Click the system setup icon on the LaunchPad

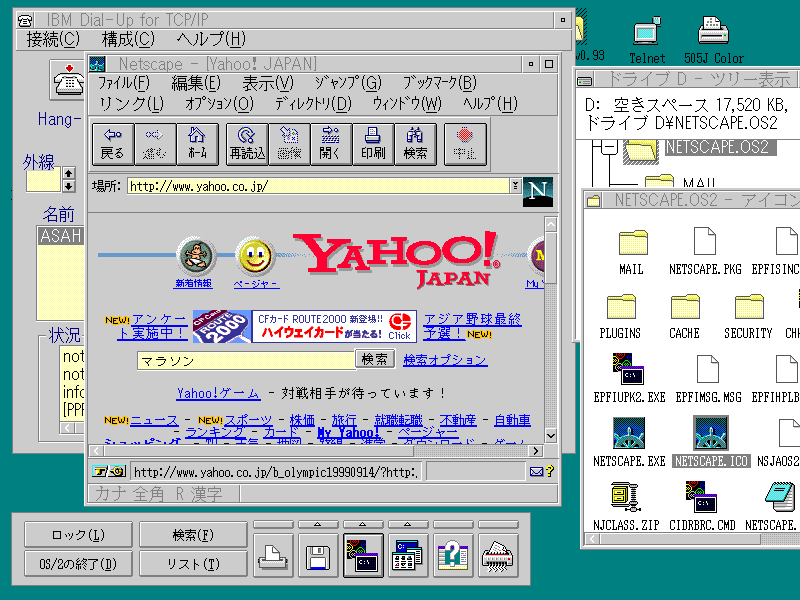pyautogui.click(x=408, y=556)
